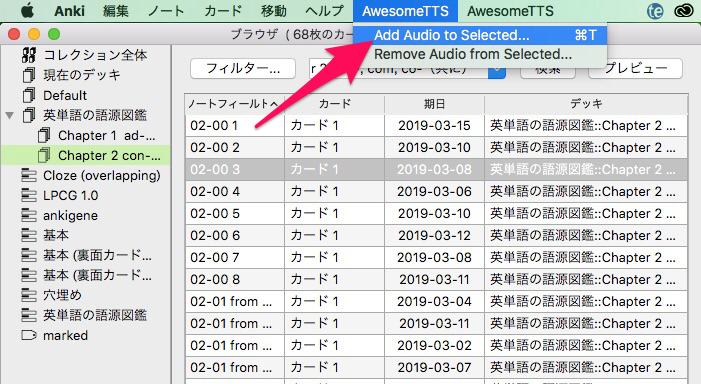Click the marked tag icon
This screenshot has height=384, width=701.
click(x=29, y=335)
